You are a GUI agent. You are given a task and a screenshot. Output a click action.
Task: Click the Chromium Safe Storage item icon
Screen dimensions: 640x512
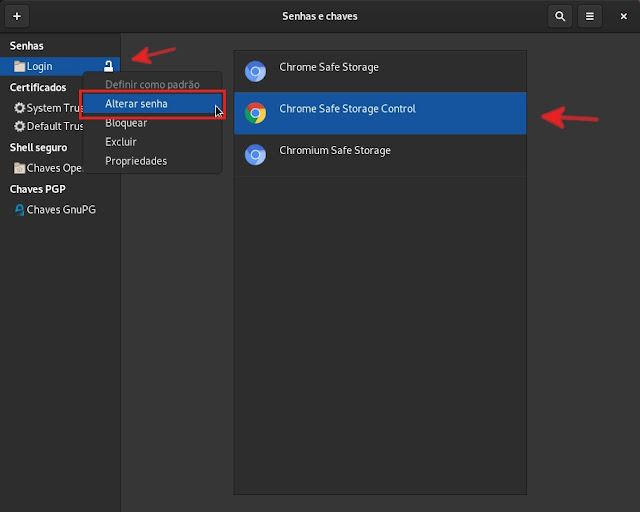256,155
